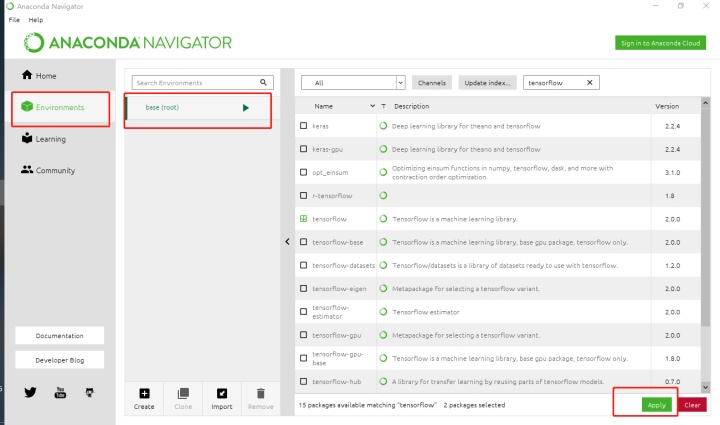Check the tensorflow-hub package checkbox
Image resolution: width=720 pixels, height=425 pixels.
point(304,381)
